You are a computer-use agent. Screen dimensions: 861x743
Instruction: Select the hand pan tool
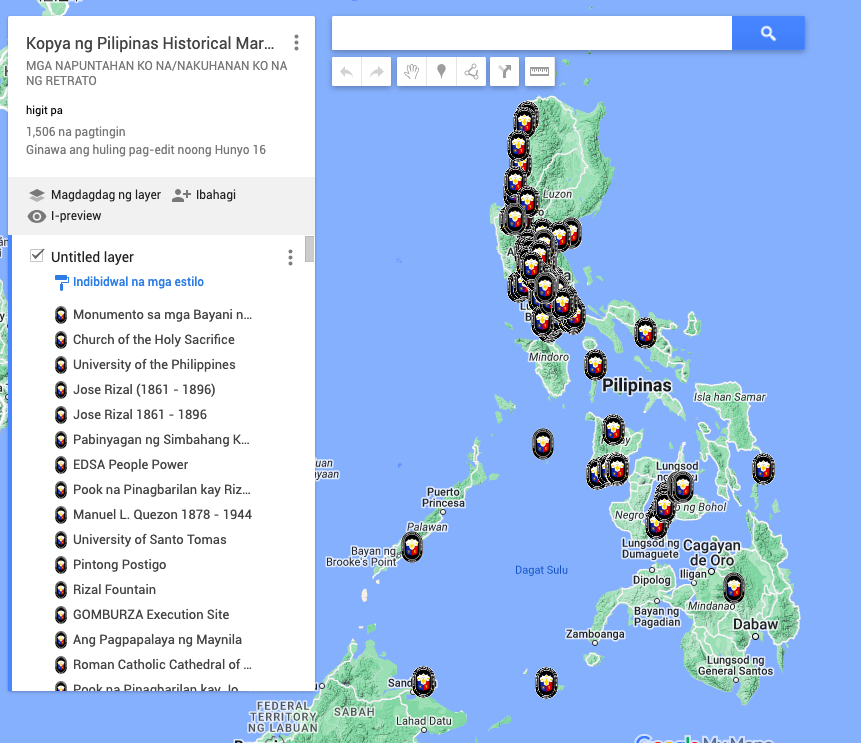click(412, 71)
